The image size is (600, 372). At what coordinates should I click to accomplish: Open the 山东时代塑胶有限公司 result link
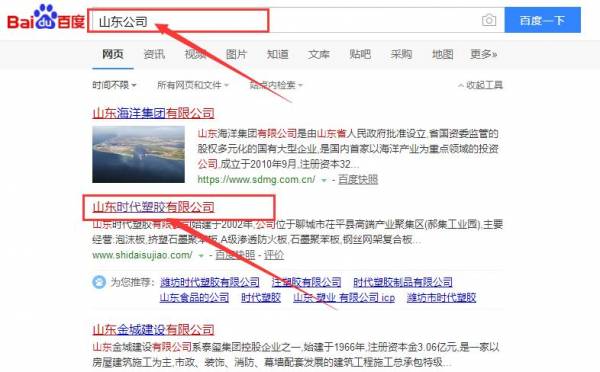tap(153, 207)
